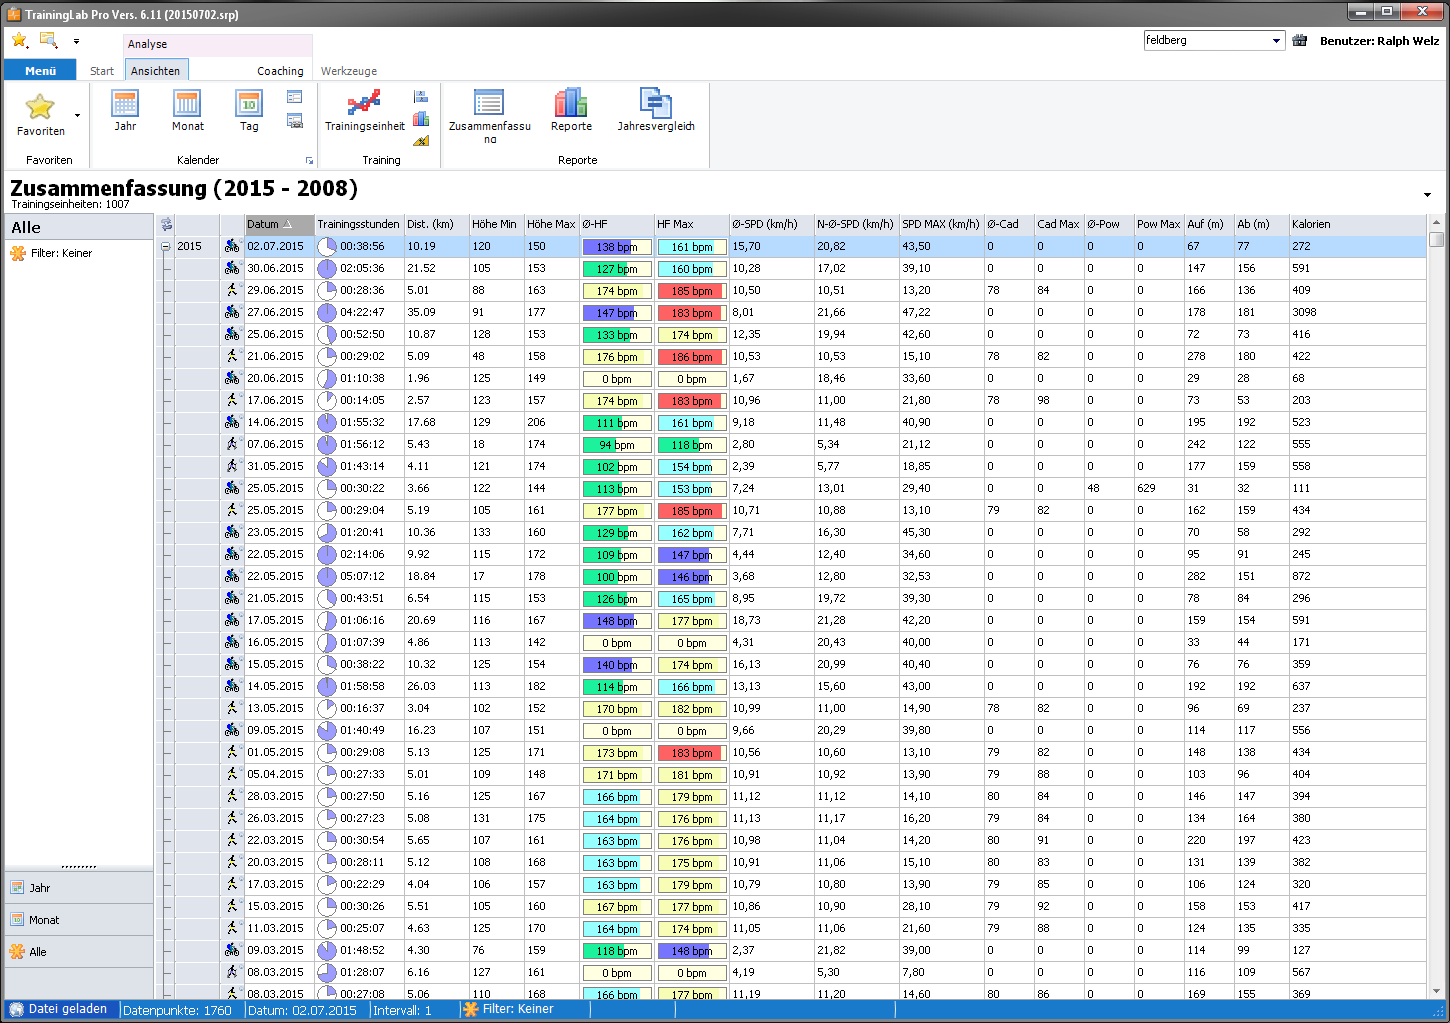Click the star icon in the quick access toolbar
Viewport: 1450px width, 1023px height.
(20, 40)
